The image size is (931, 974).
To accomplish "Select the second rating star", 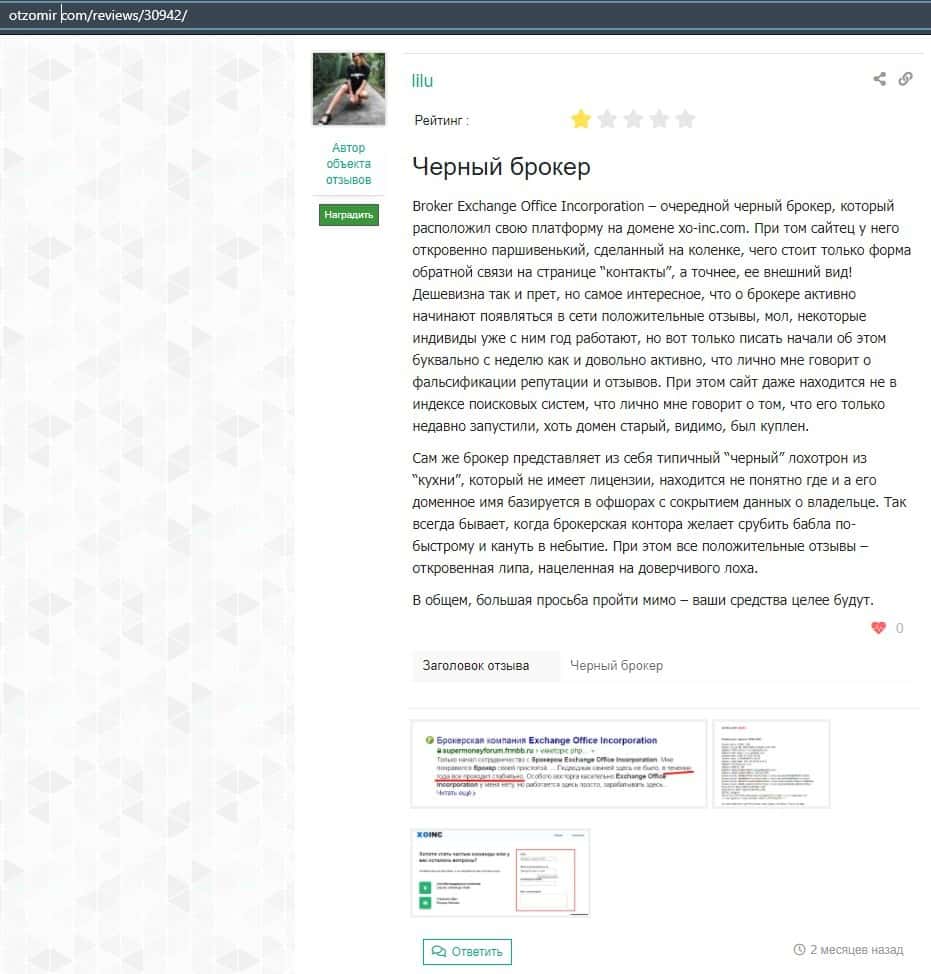I will tap(607, 119).
